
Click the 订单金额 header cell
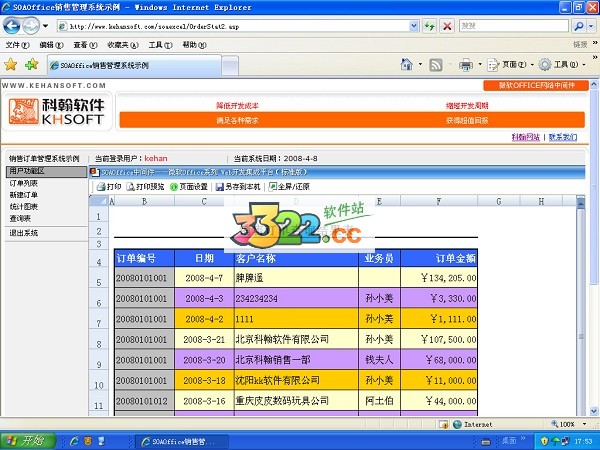tap(439, 258)
